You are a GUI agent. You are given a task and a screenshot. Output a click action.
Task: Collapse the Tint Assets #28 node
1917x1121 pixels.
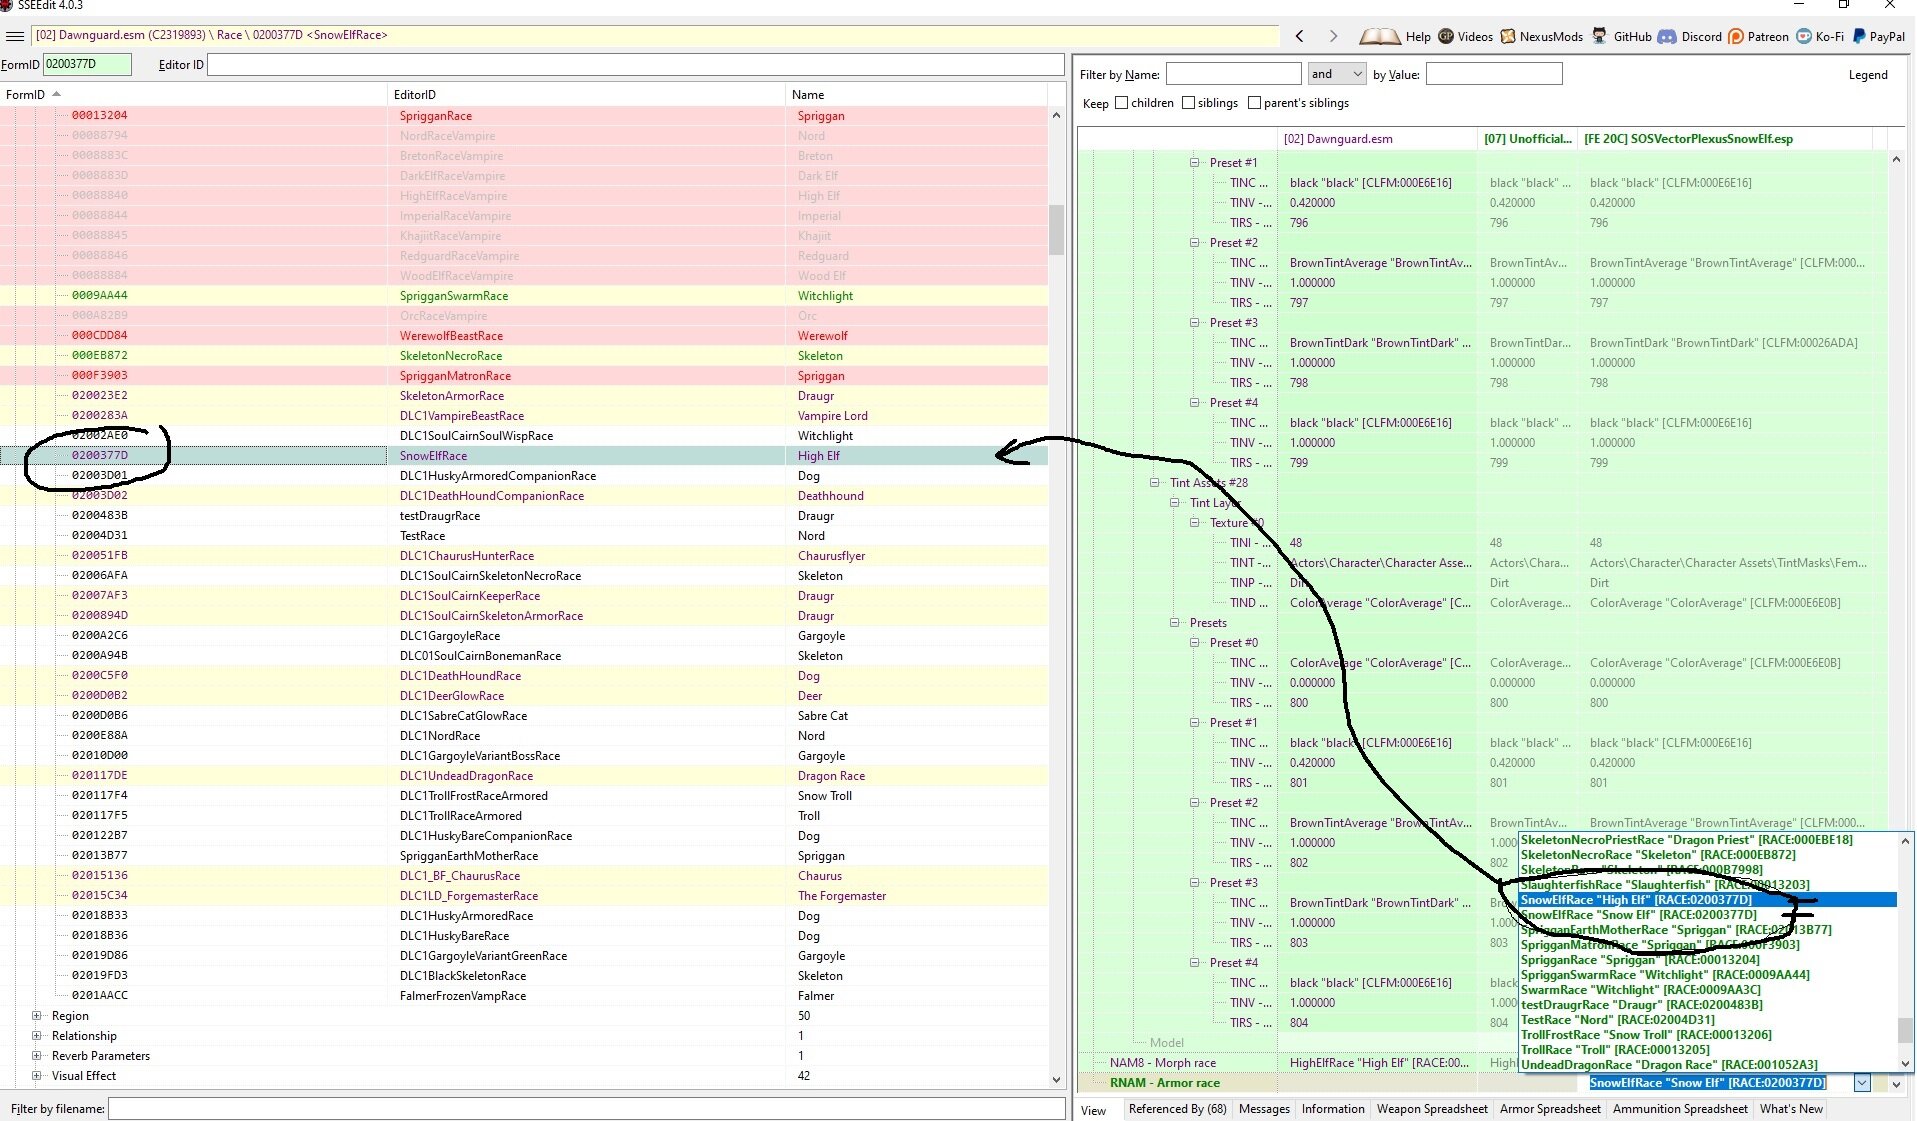pos(1155,483)
